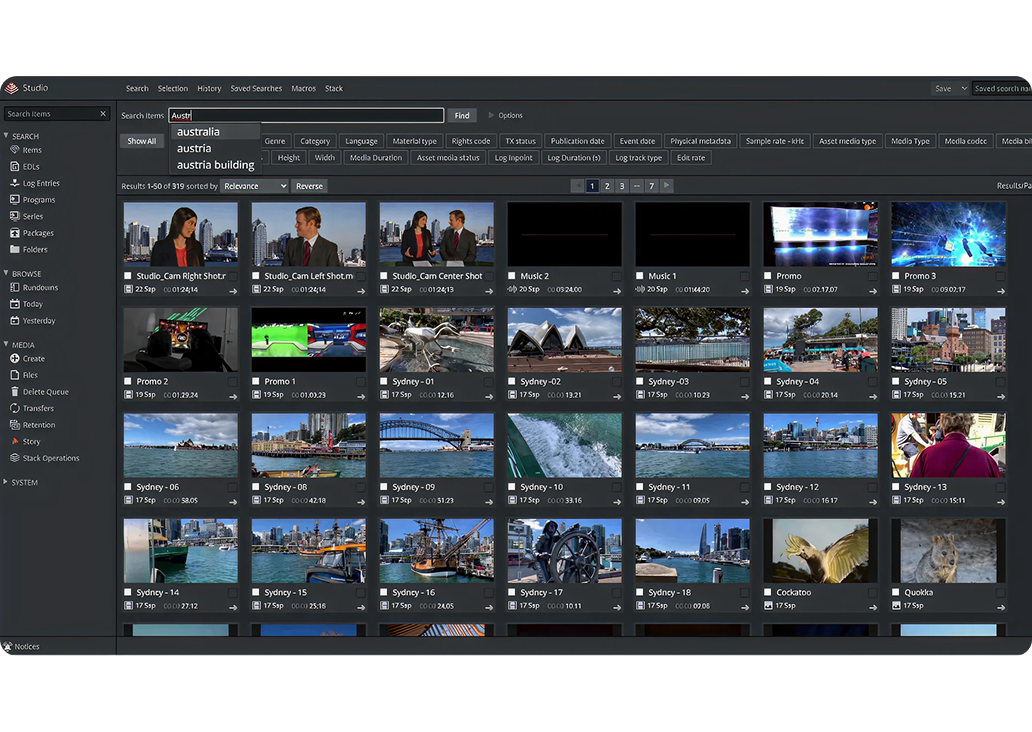Screen dimensions: 1032x732
Task: Open Transfers in the Media section
Action: [37, 408]
